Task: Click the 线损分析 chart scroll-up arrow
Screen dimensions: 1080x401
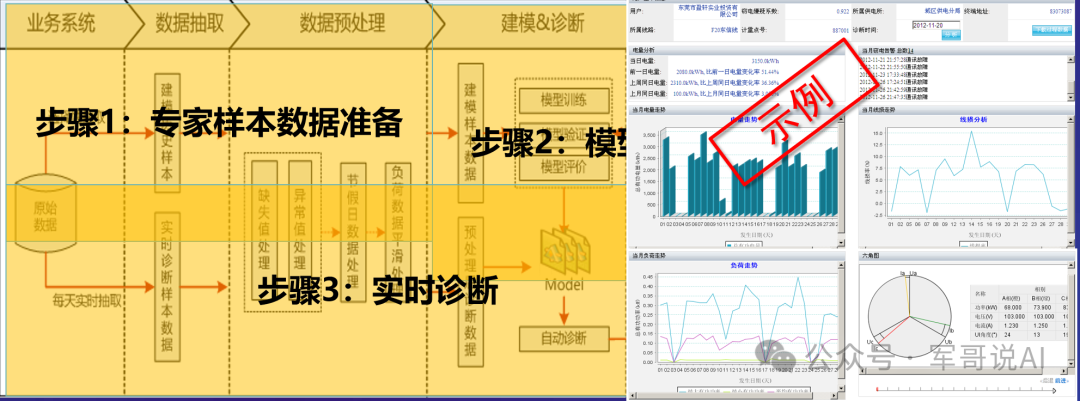Action: click(1070, 119)
